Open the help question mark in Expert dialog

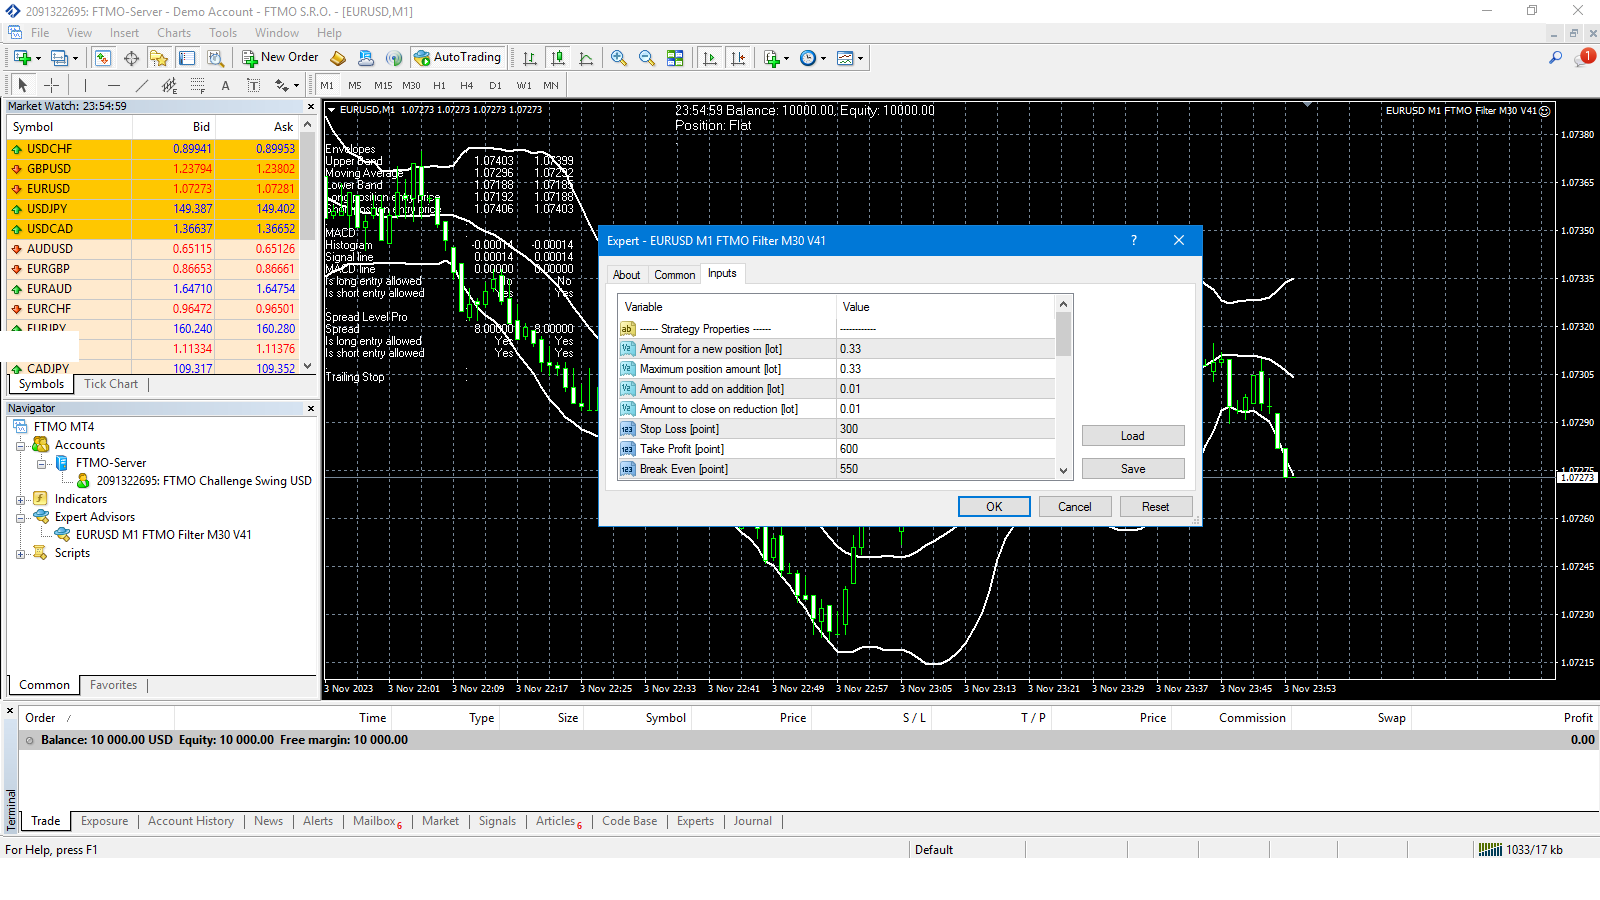coord(1134,240)
